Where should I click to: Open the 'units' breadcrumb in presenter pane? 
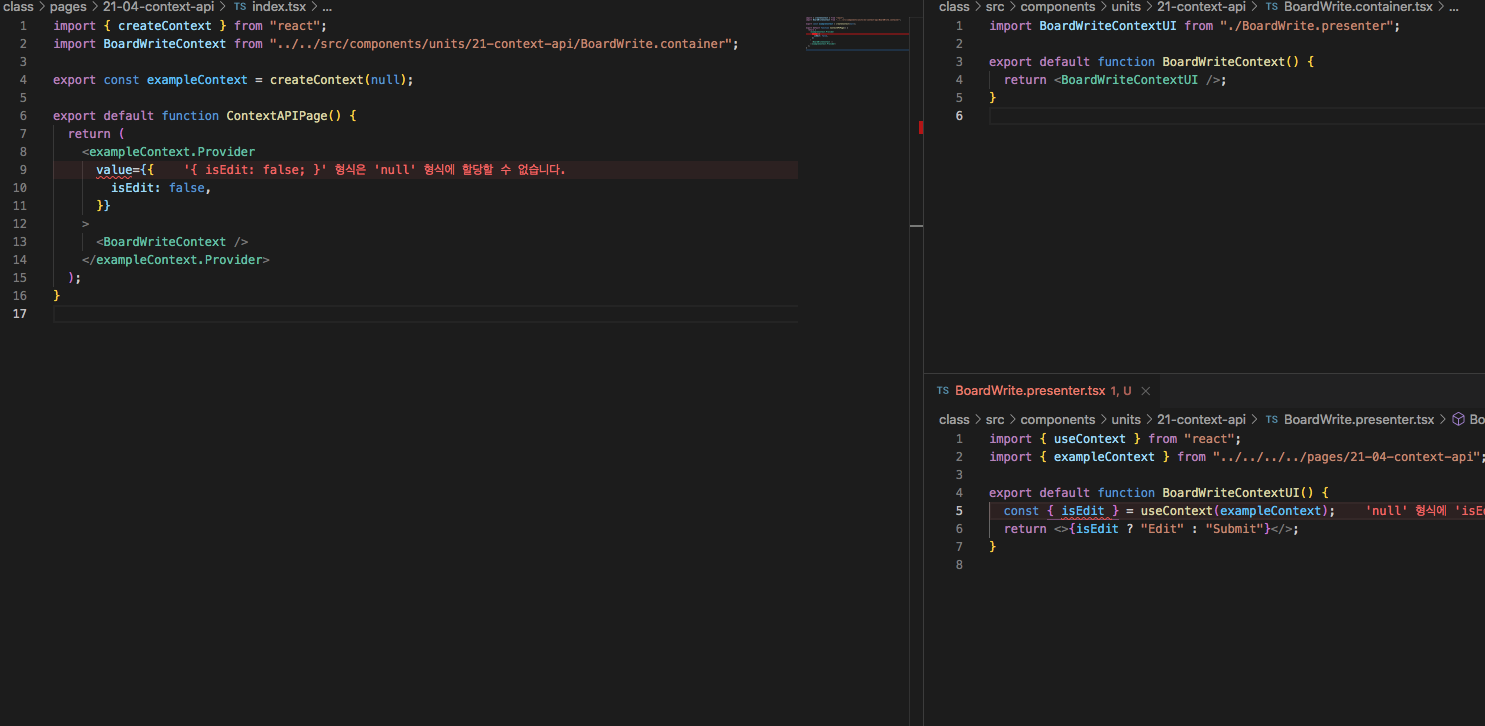[1126, 420]
